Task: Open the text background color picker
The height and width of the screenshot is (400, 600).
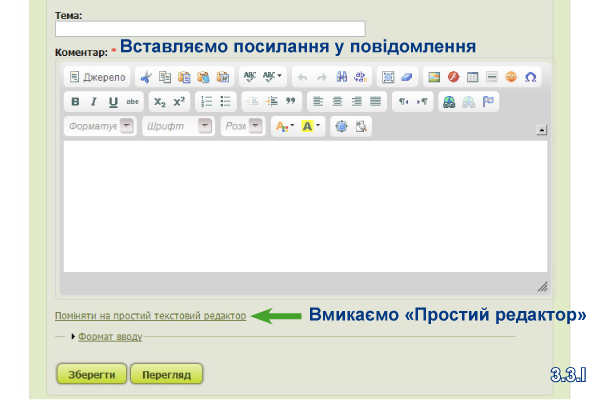Action: pyautogui.click(x=311, y=126)
